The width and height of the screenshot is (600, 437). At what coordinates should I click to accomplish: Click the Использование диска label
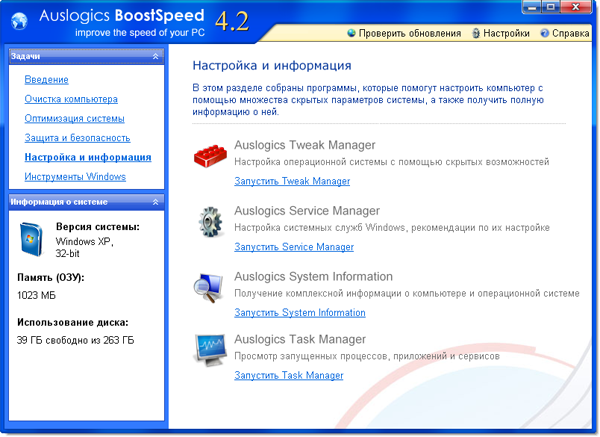pyautogui.click(x=73, y=323)
